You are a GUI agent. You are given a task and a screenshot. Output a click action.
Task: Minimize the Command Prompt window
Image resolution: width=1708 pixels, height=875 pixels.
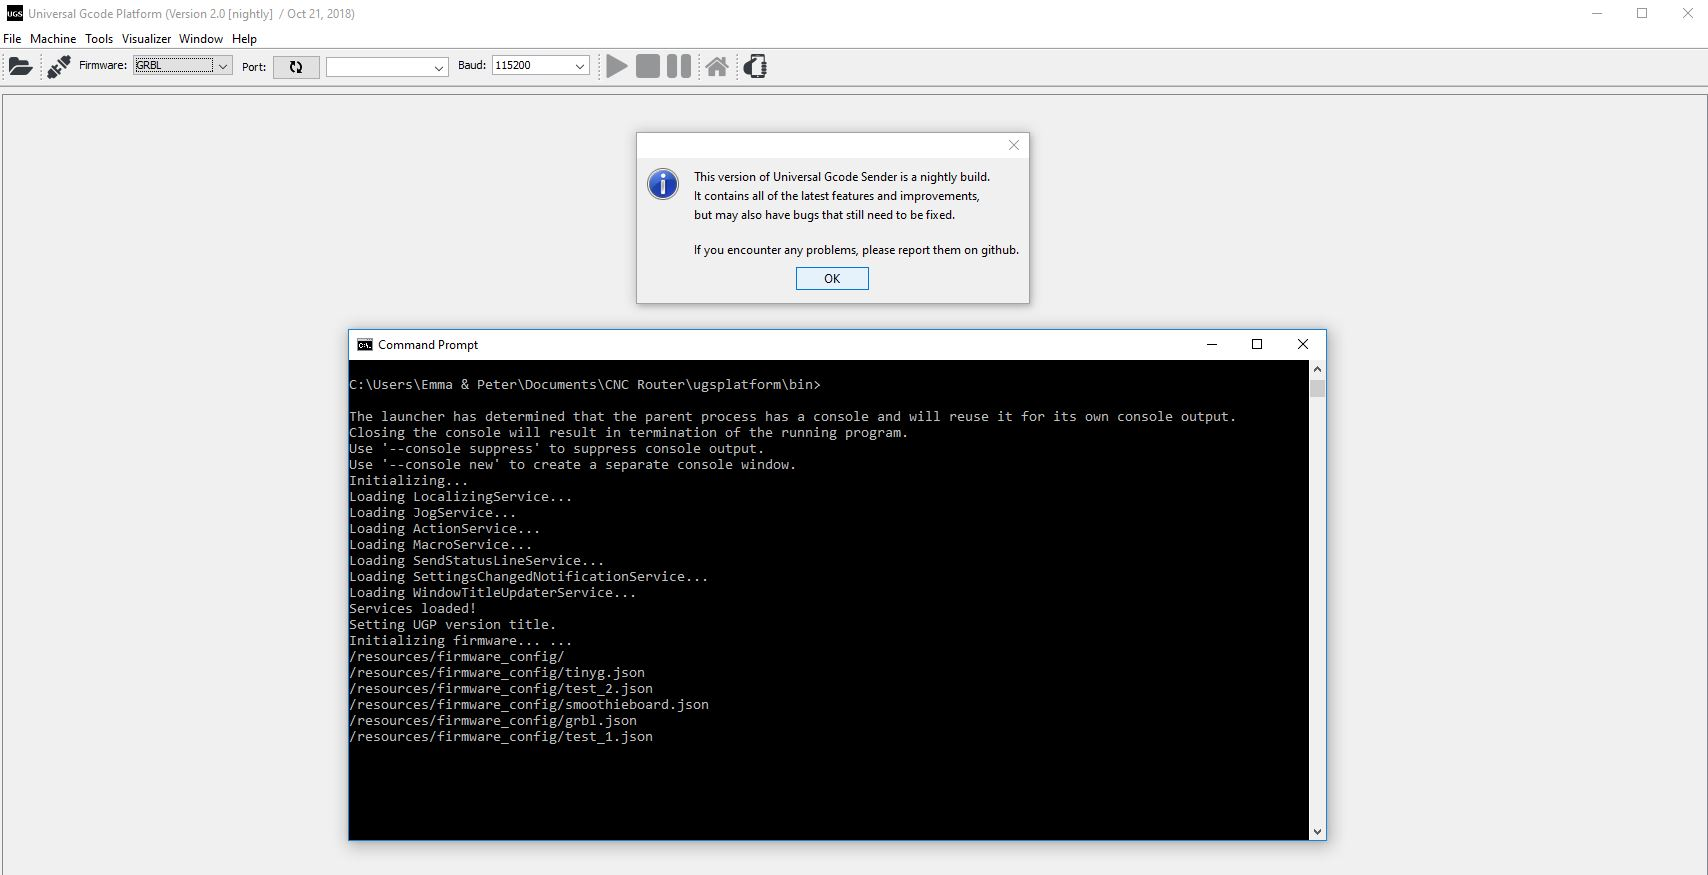(1212, 344)
